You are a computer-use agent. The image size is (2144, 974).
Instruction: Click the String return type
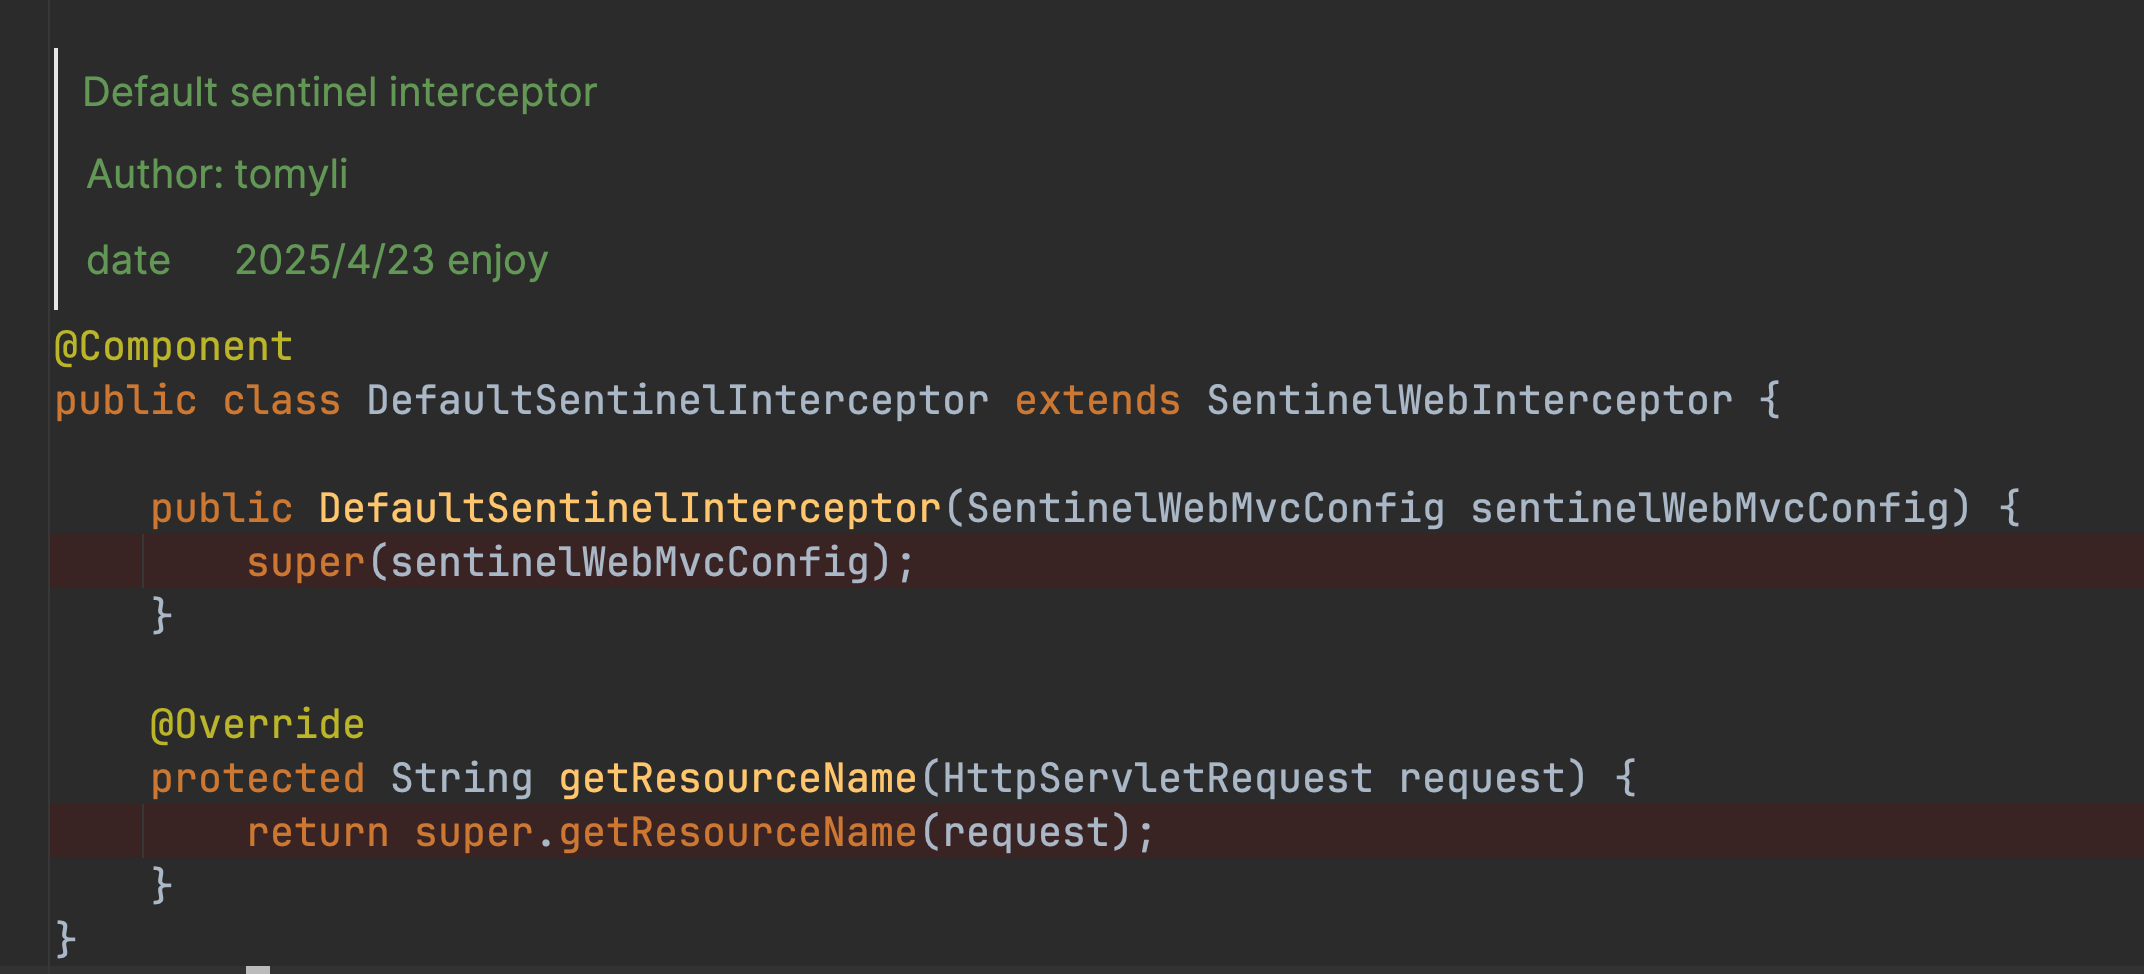461,779
